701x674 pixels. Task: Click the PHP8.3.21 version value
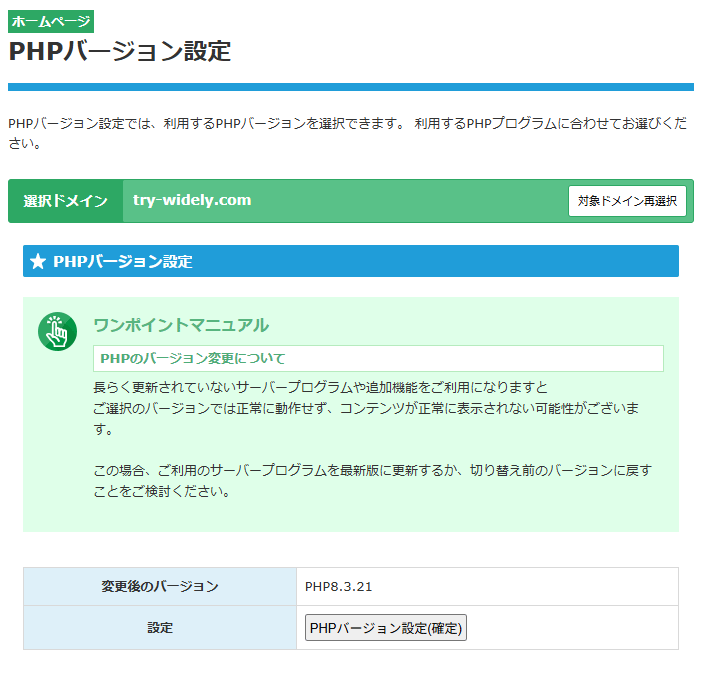(x=339, y=587)
